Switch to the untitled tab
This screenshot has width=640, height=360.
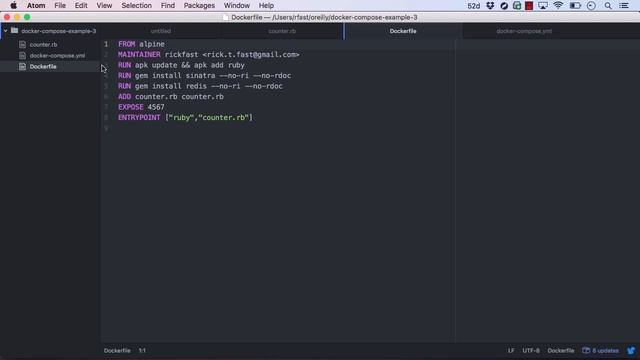[x=161, y=31]
